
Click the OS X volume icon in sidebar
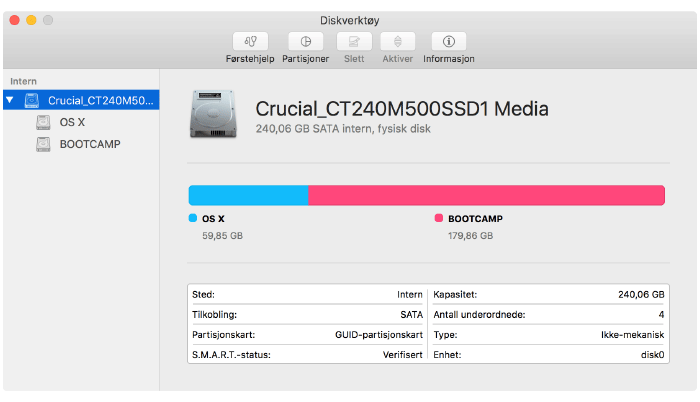(x=43, y=122)
